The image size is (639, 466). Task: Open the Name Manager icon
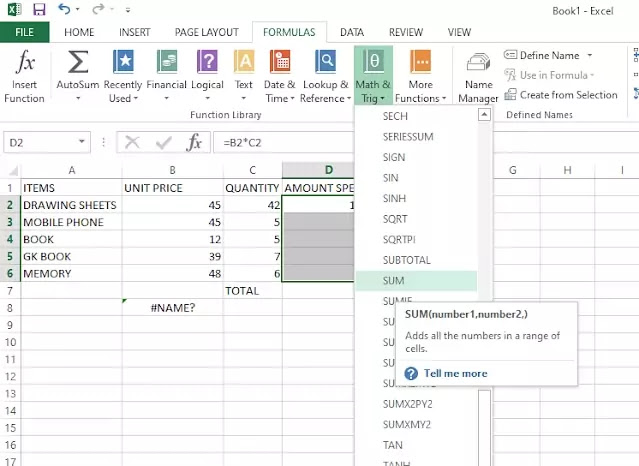[x=478, y=63]
